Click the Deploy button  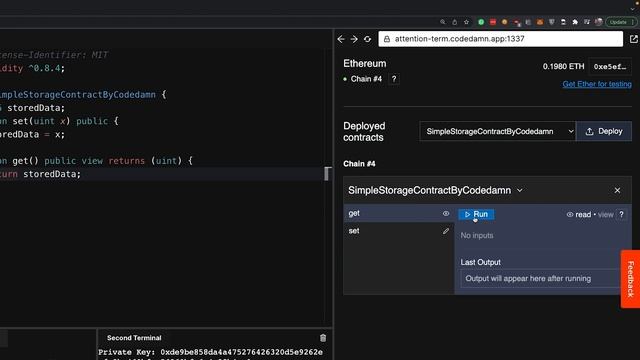pos(604,131)
